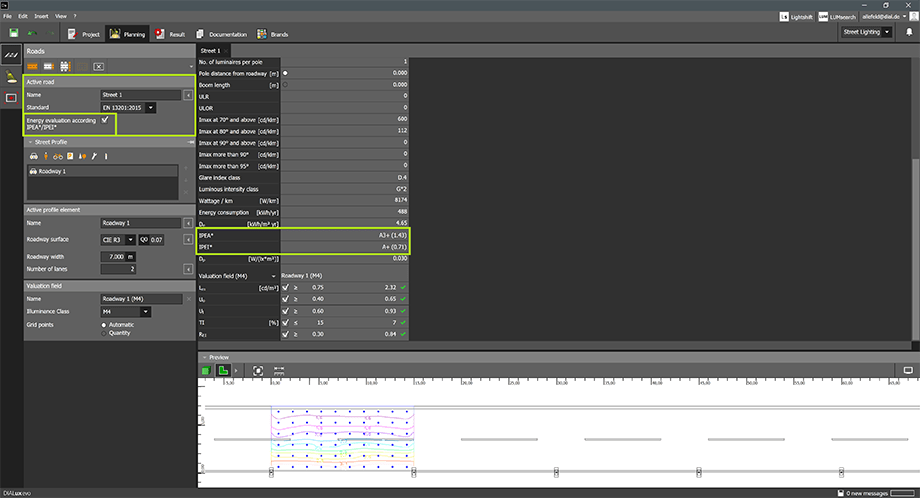
Task: Open the Insert menu
Action: [39, 17]
